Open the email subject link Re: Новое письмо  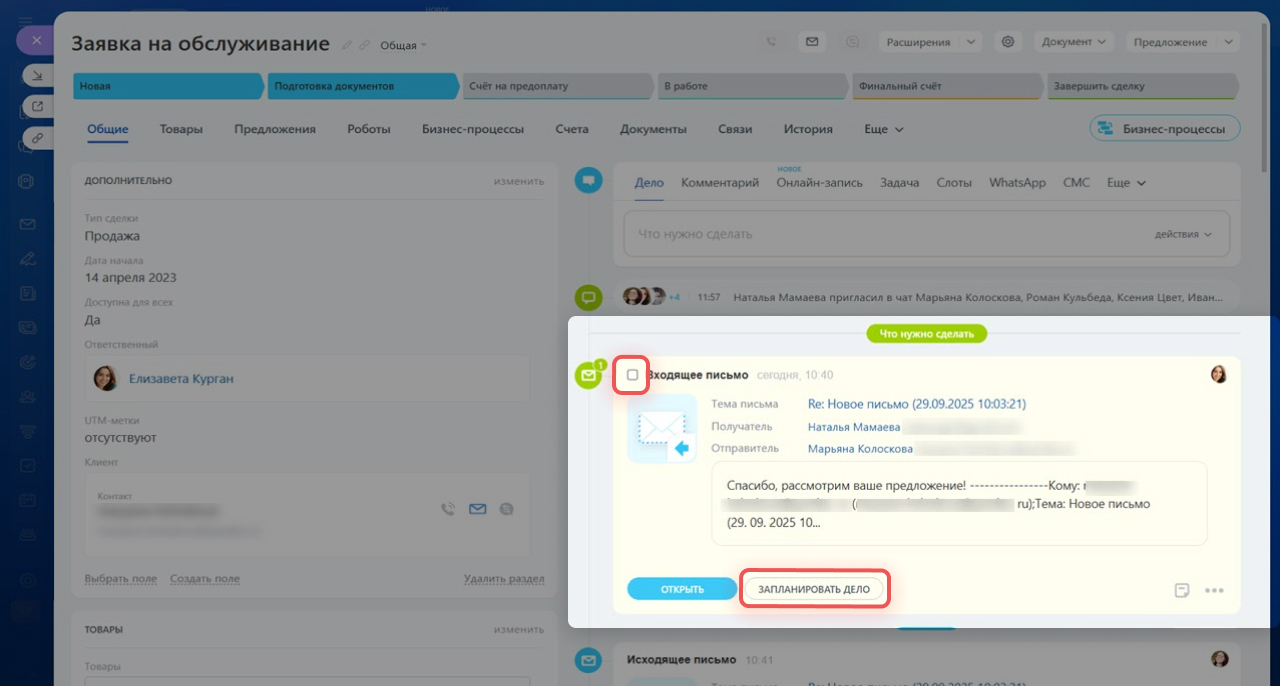916,404
